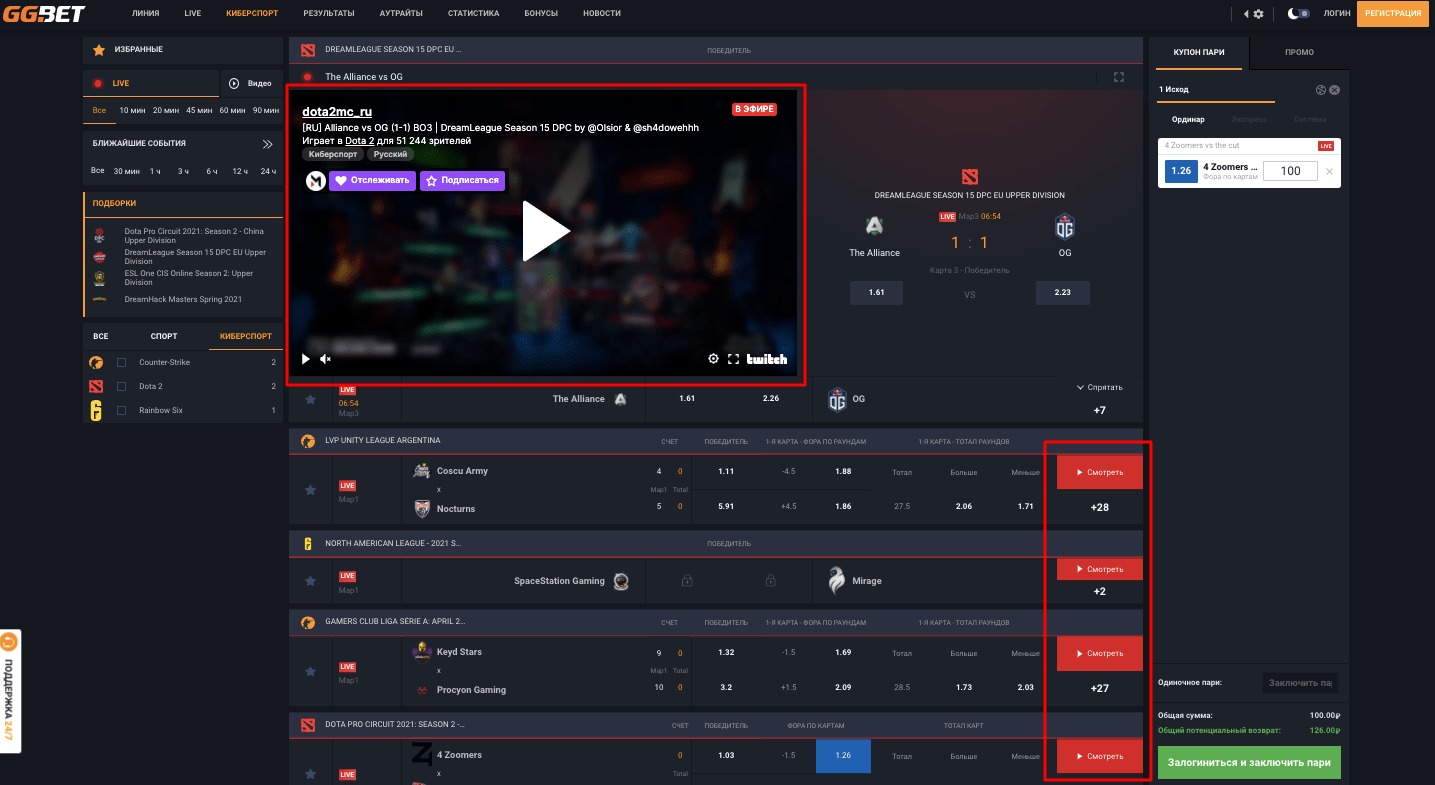Favorite the SpaceStation Gaming vs Mirage match

(x=311, y=581)
